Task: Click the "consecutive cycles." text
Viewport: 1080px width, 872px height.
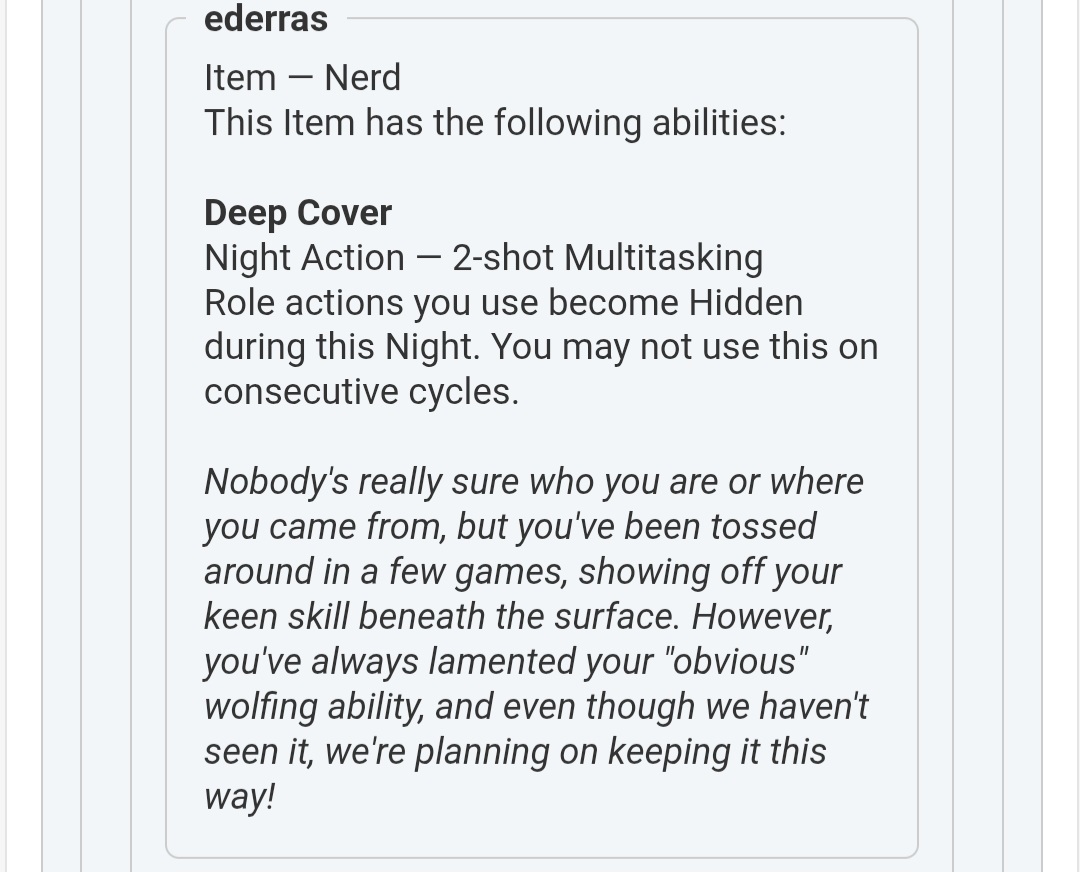Action: pyautogui.click(x=361, y=392)
